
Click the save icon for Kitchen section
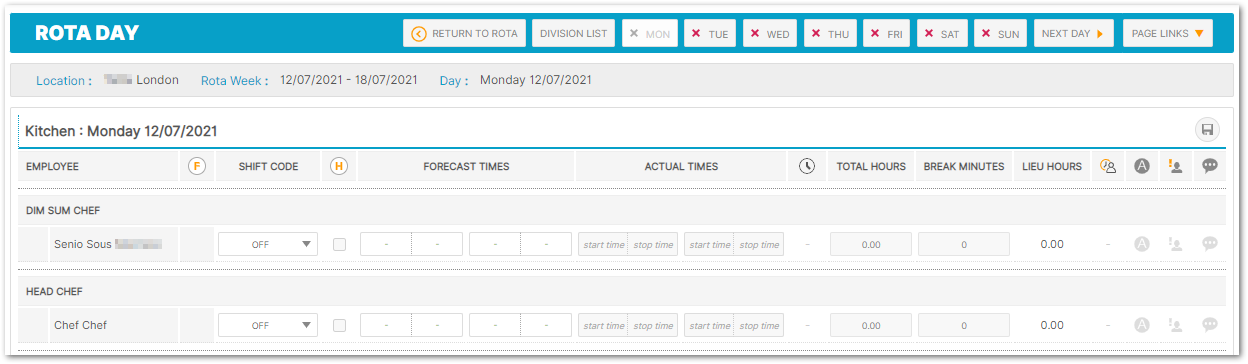[1208, 129]
